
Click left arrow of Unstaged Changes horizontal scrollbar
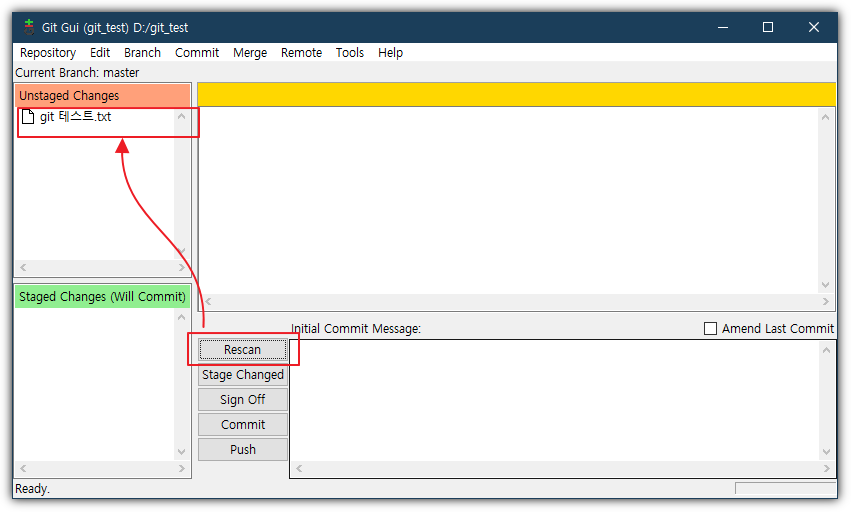click(x=23, y=267)
